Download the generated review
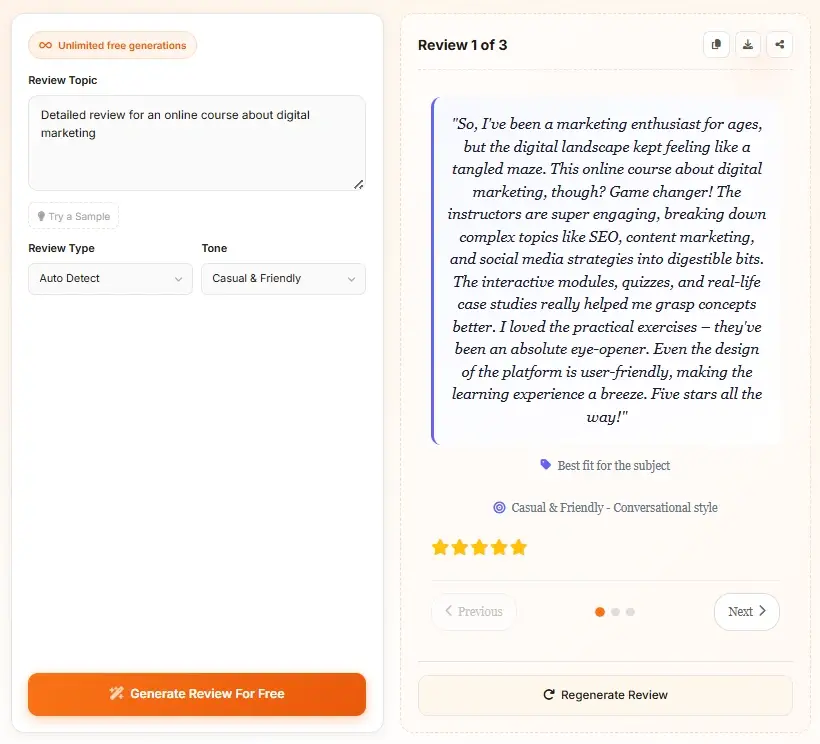Screen dimensions: 820x744 (748, 44)
